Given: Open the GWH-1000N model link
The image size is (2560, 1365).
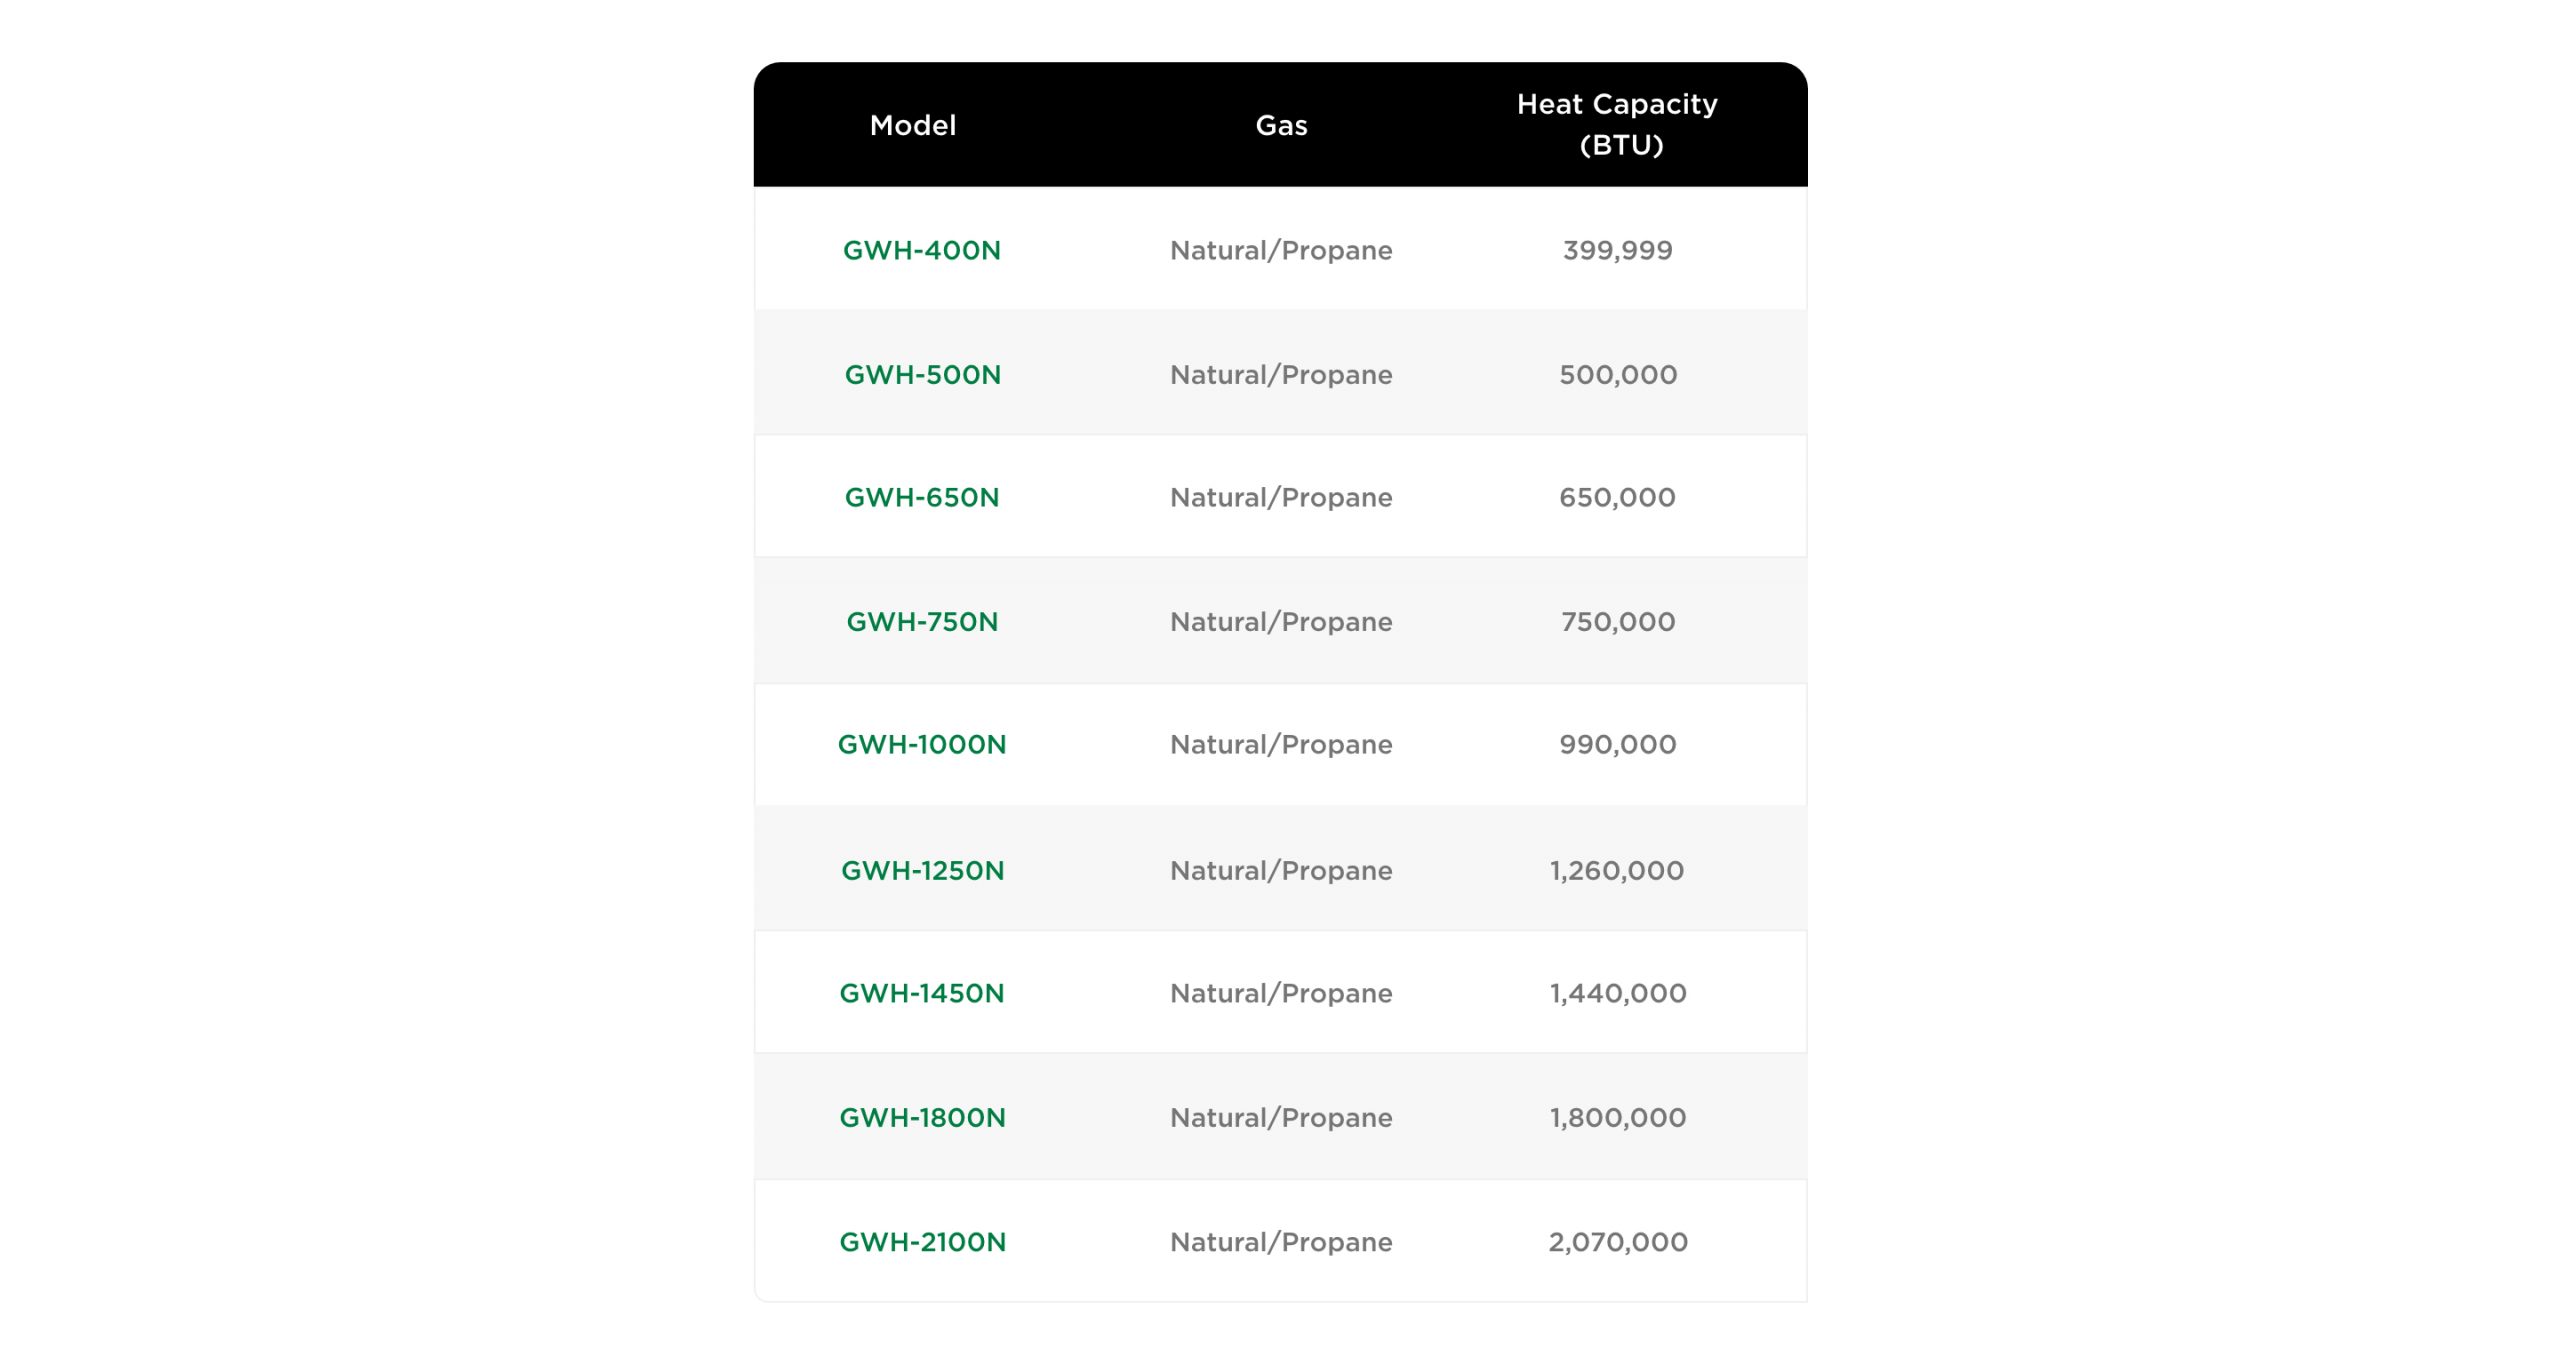Looking at the screenshot, I should coord(921,745).
